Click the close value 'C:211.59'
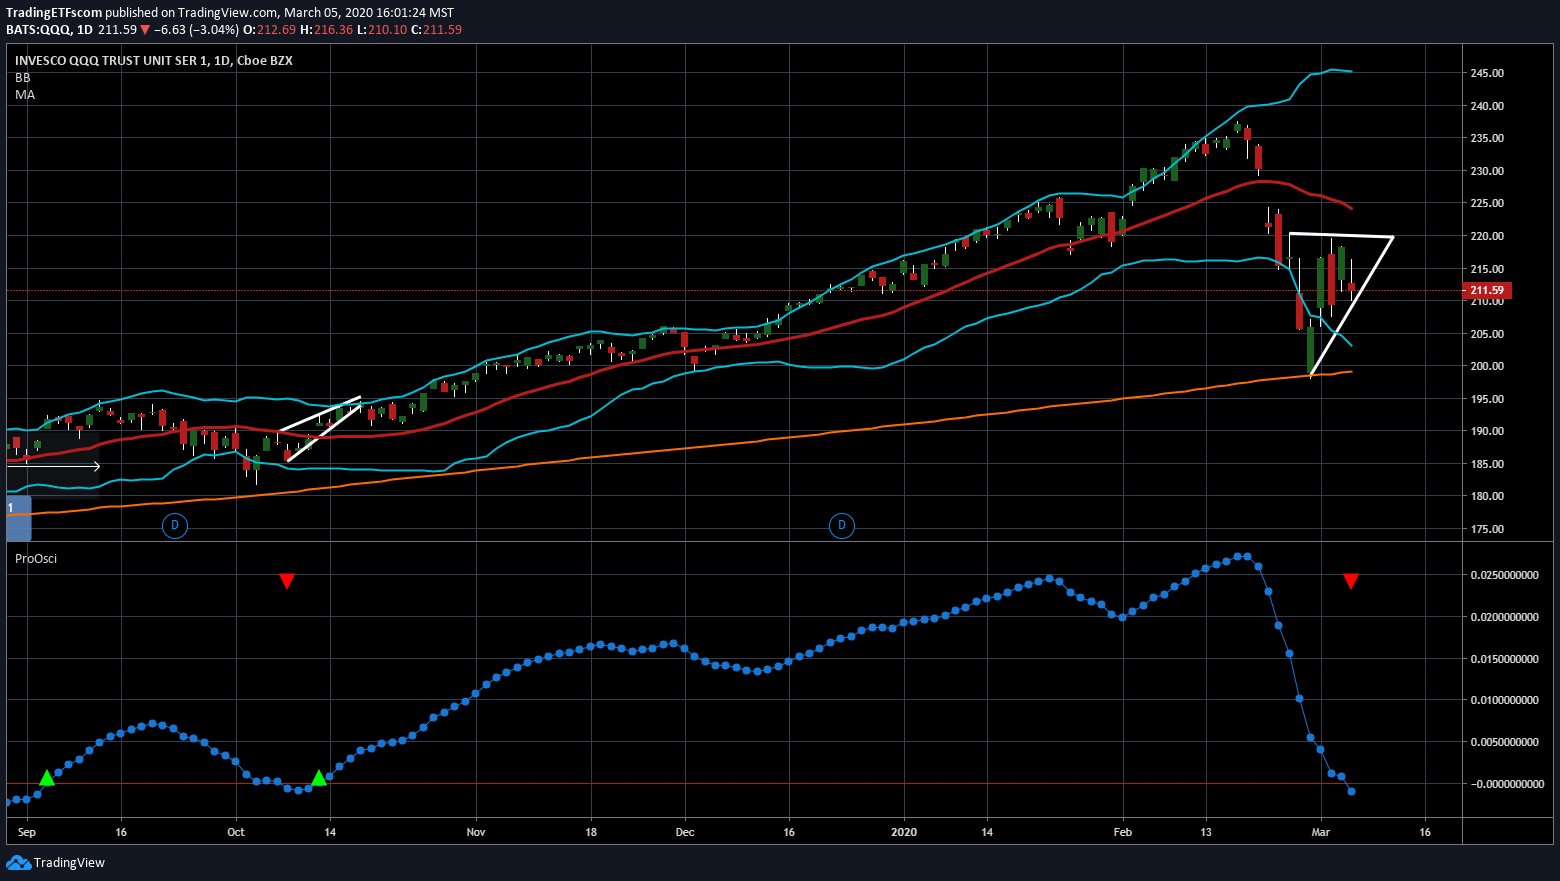This screenshot has width=1560, height=881. pos(436,30)
